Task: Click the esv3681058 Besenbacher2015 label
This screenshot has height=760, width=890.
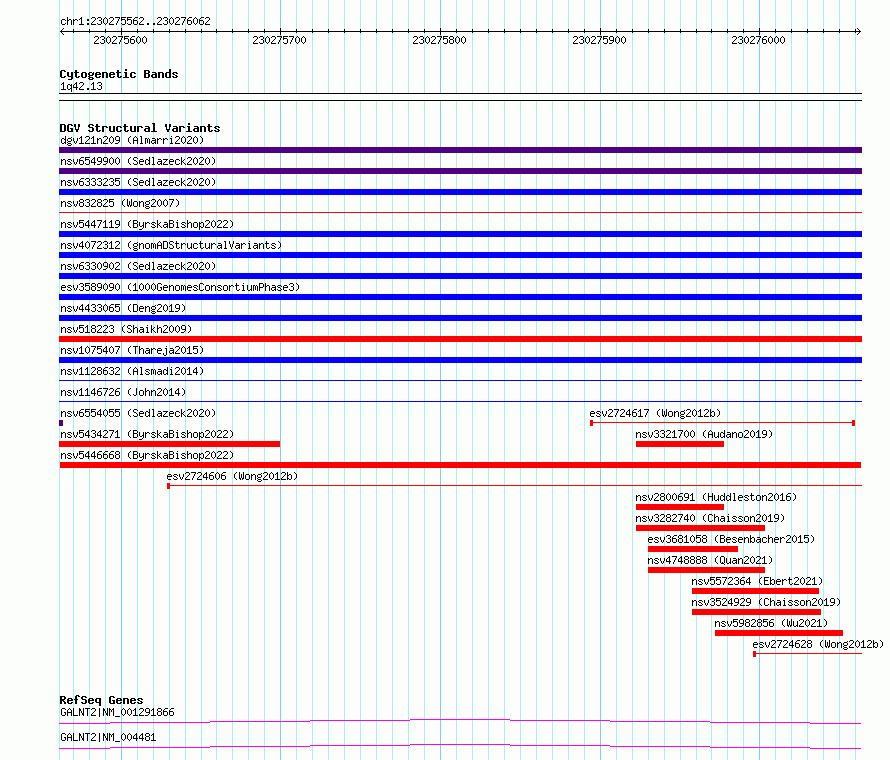Action: pyautogui.click(x=731, y=539)
